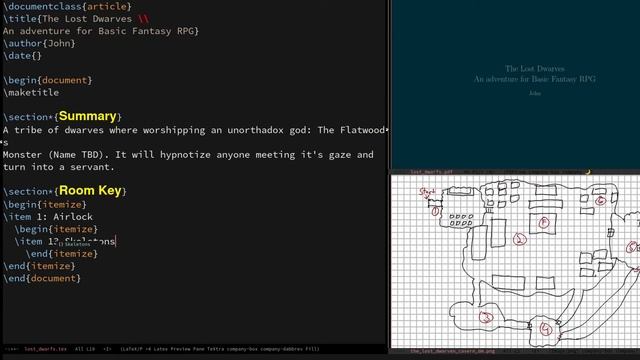Click circled room number 1 on map
Image resolution: width=640 pixels, height=360 pixels.
point(435,211)
